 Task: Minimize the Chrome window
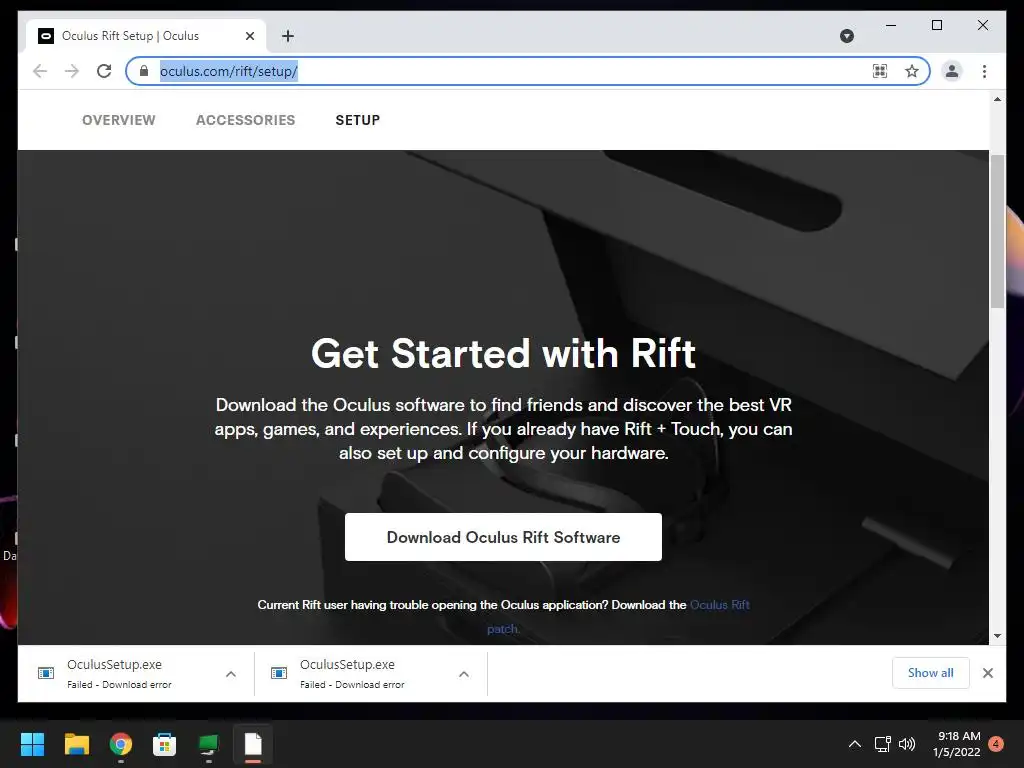click(891, 25)
